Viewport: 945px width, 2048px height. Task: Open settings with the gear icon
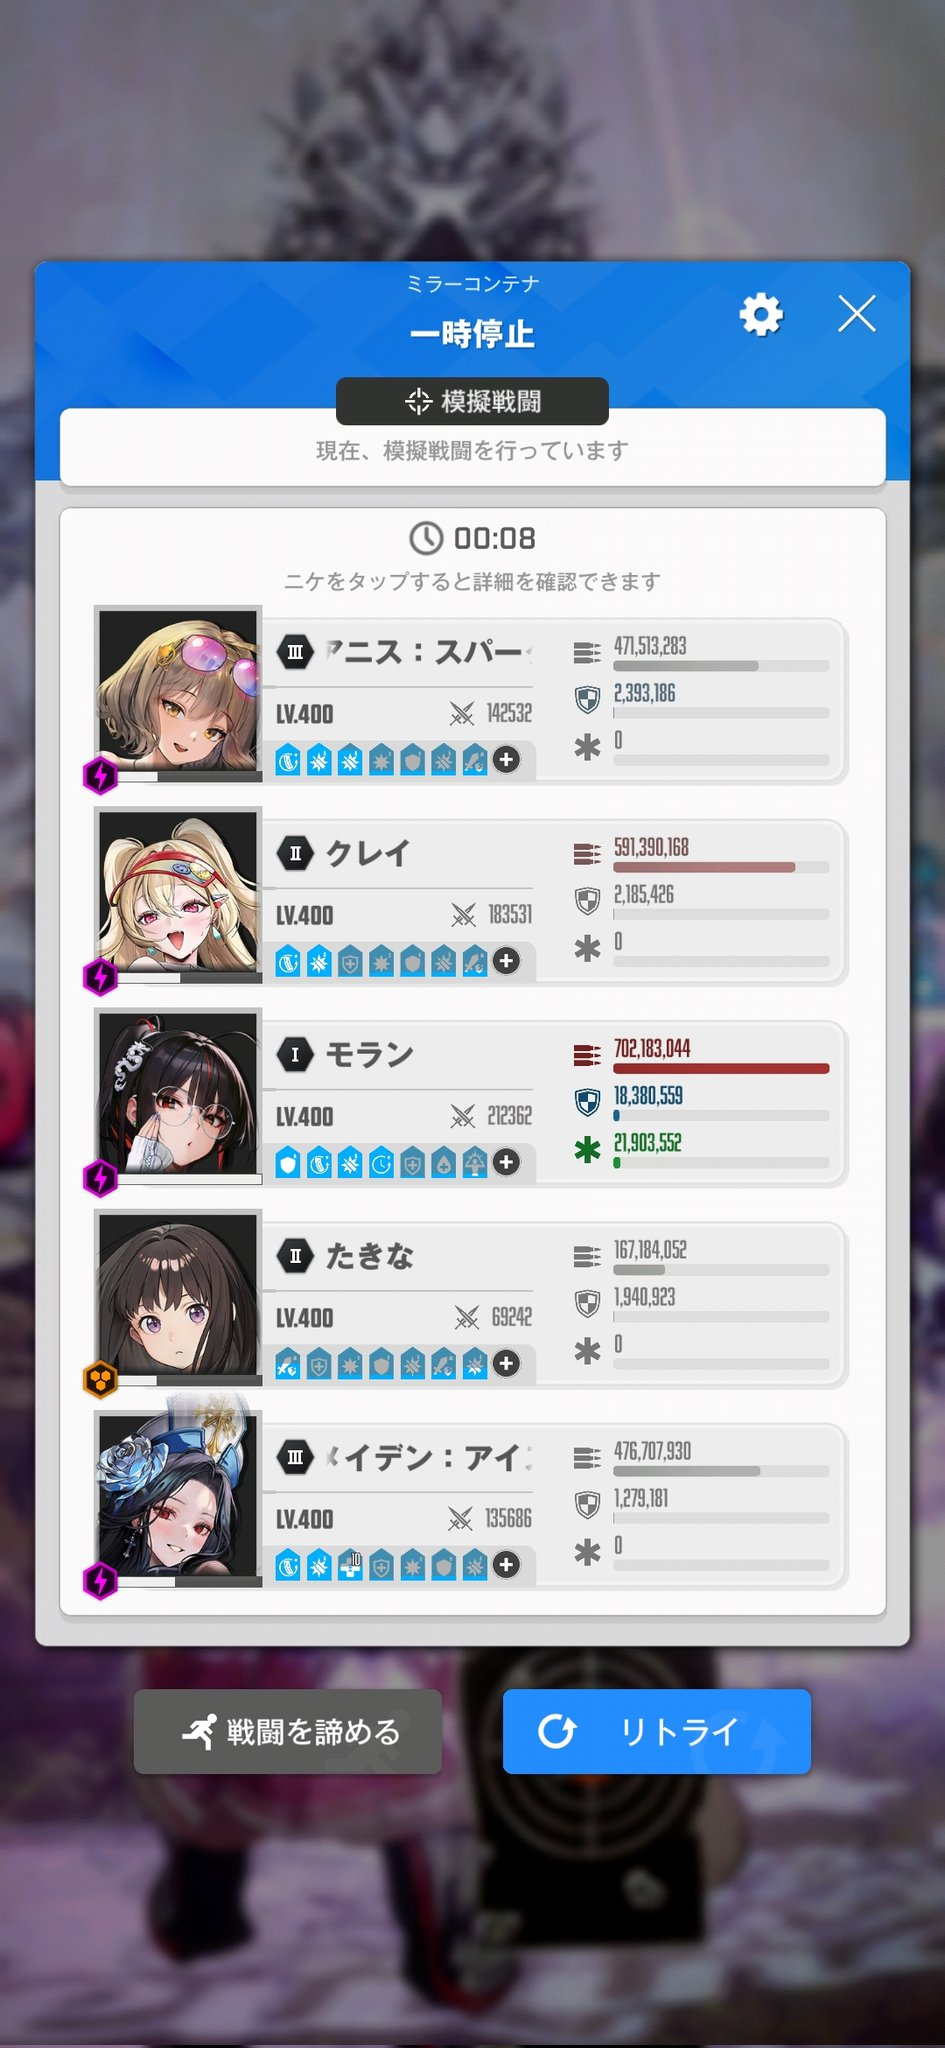[761, 315]
